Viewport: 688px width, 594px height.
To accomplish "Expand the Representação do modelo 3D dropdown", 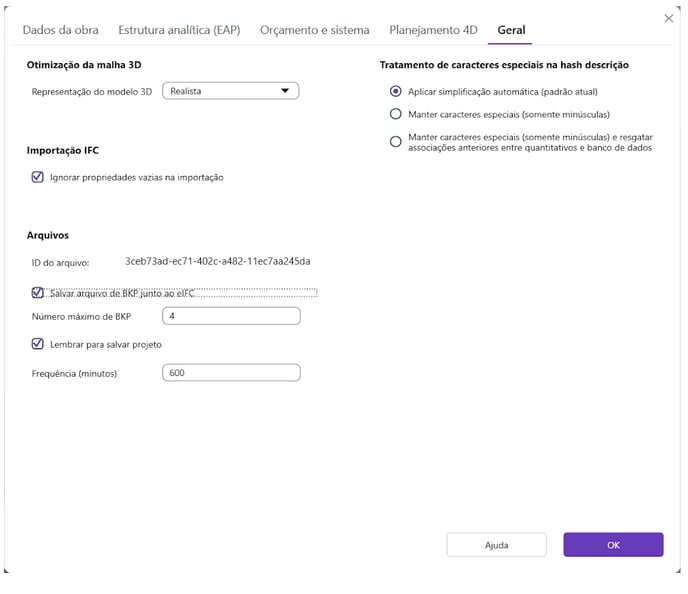I will click(x=230, y=91).
